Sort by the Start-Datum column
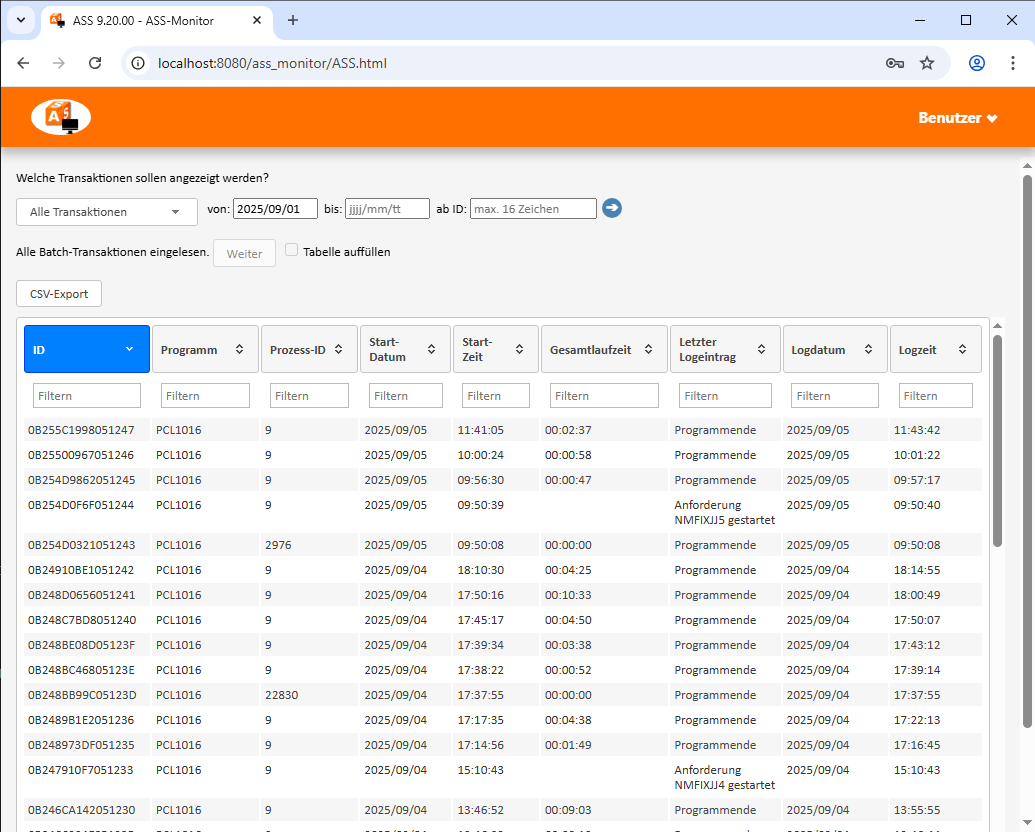The image size is (1035, 832). 405,349
